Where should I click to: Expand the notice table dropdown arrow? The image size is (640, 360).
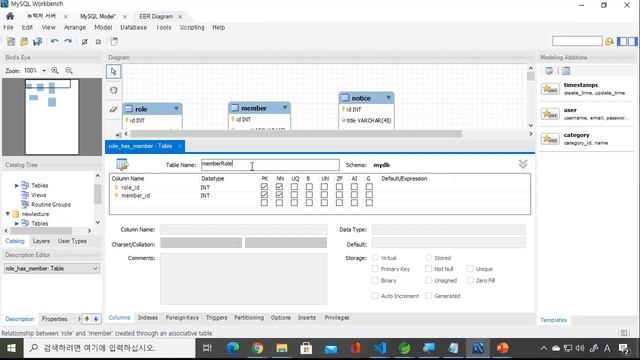click(x=389, y=98)
